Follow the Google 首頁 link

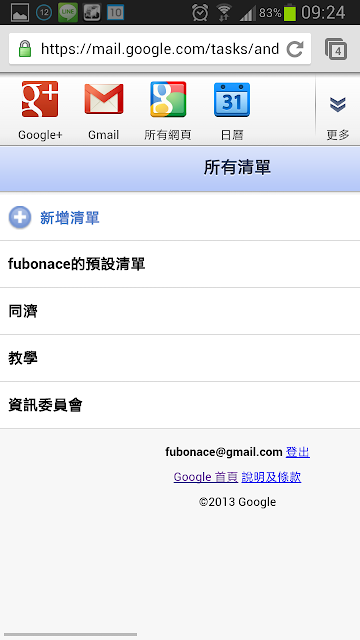(206, 477)
